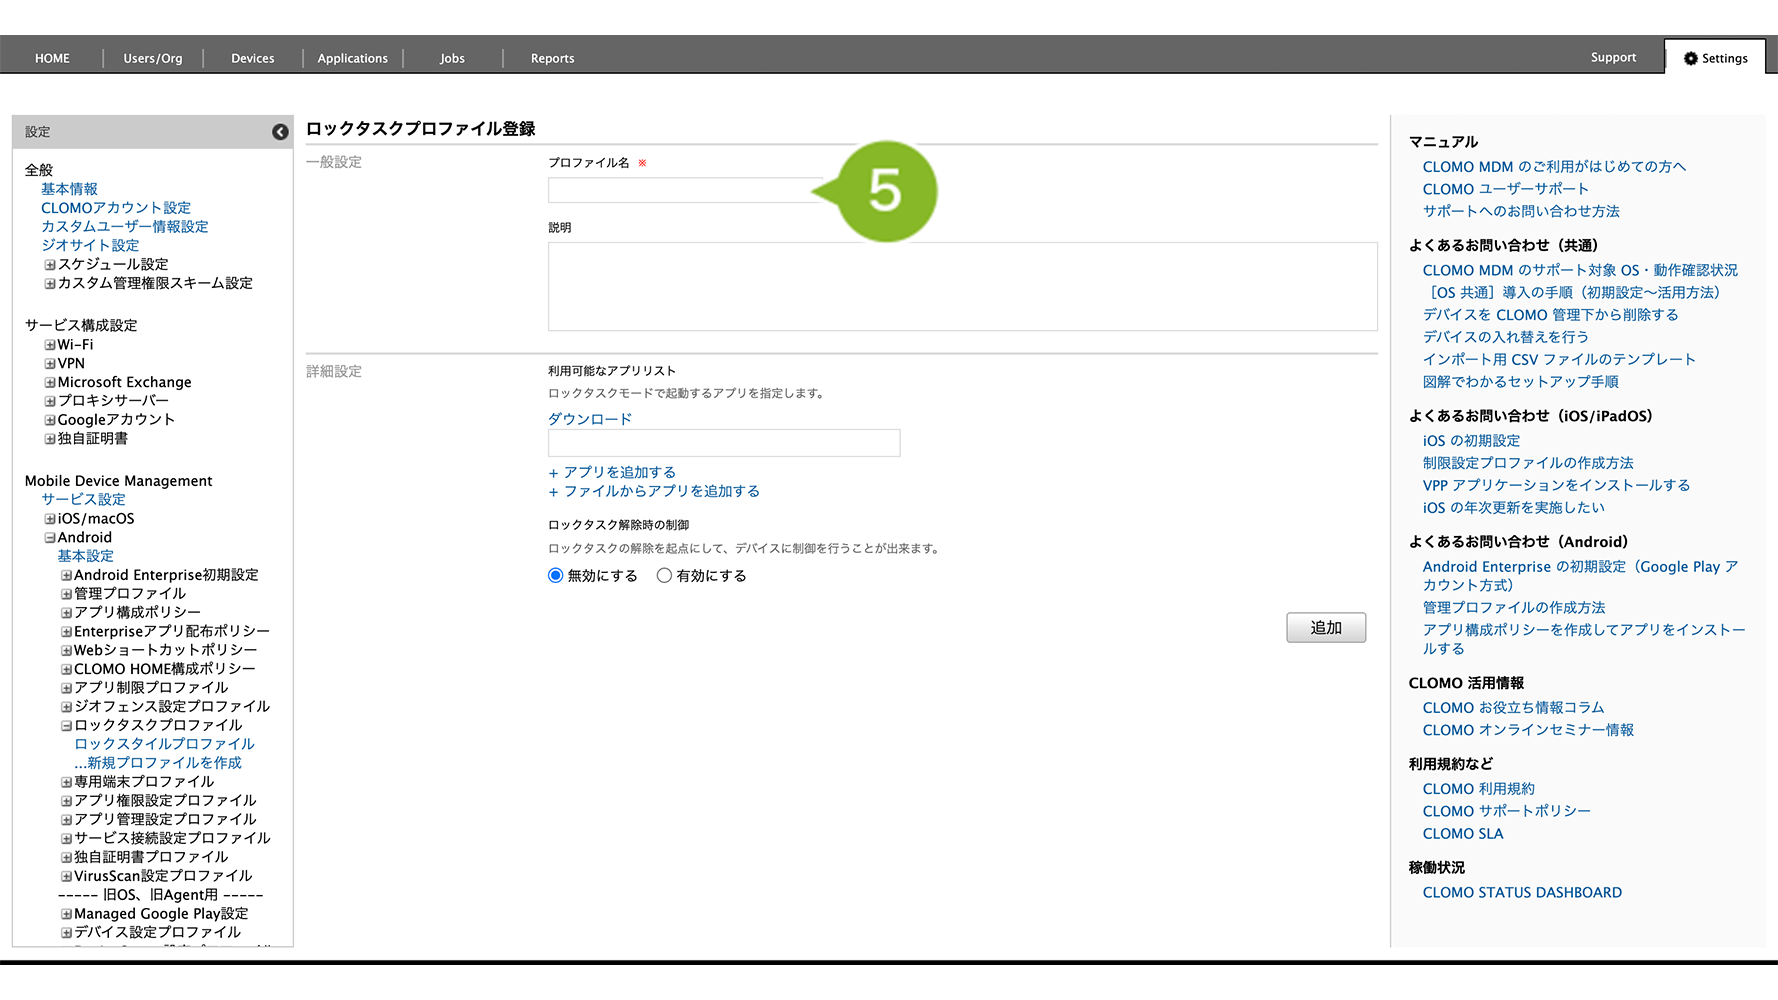Collapse the Android tree node

[x=50, y=538]
